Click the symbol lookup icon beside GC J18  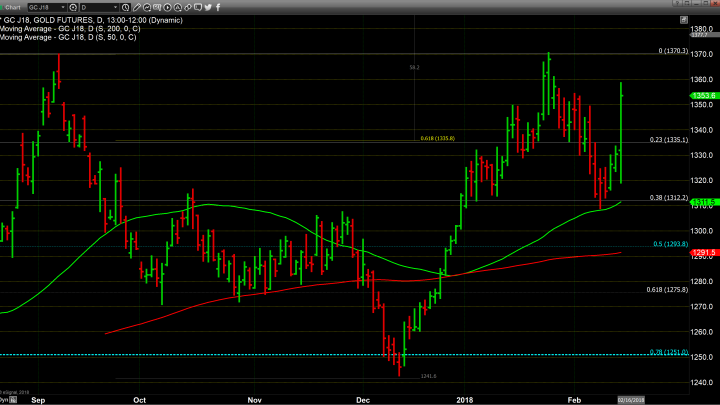tap(73, 8)
